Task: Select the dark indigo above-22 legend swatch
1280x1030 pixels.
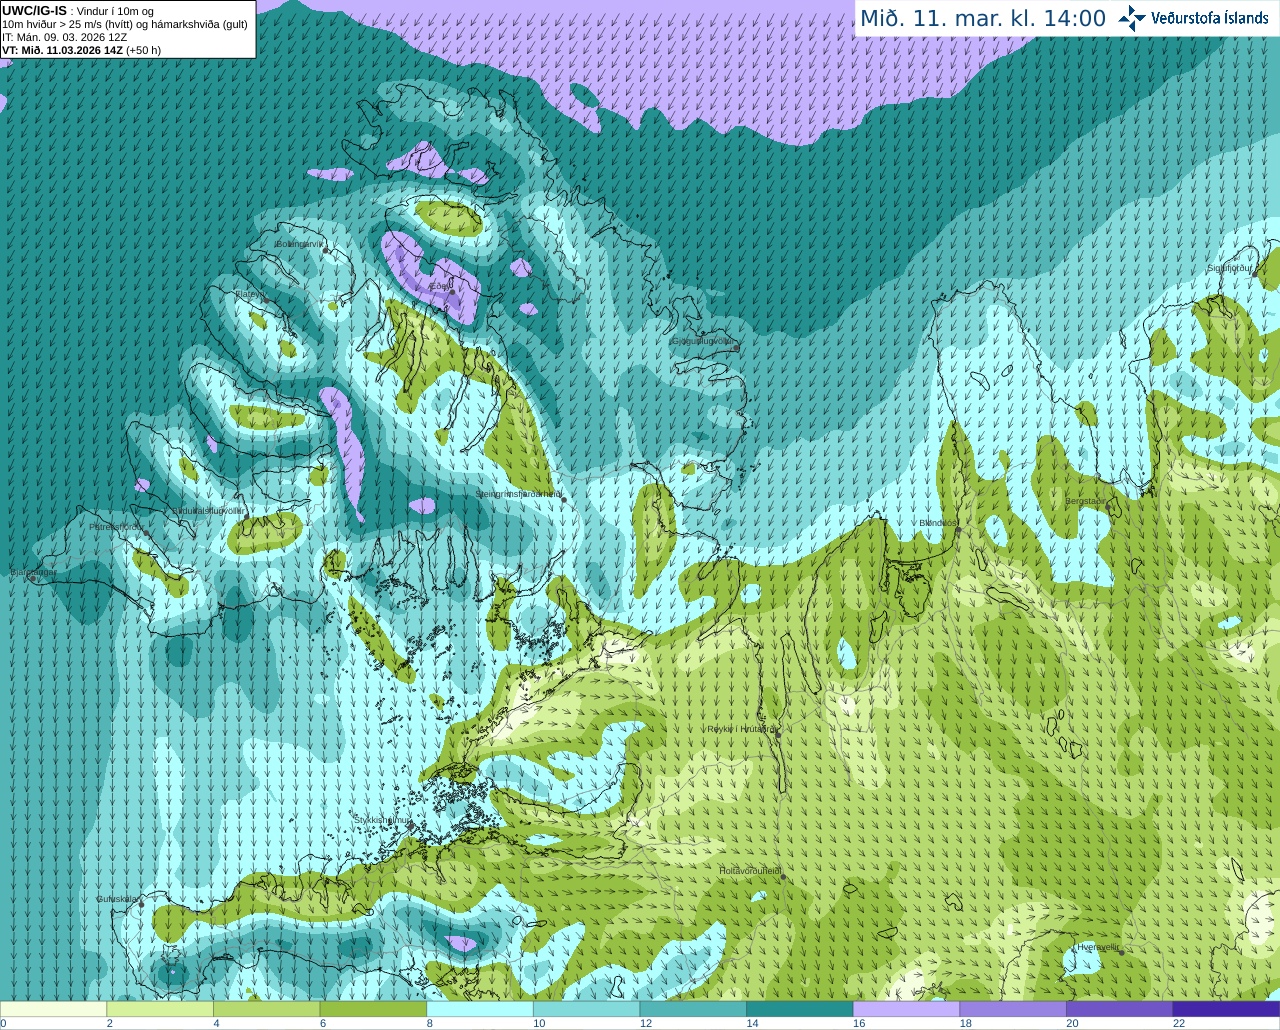Action: tap(1226, 1009)
